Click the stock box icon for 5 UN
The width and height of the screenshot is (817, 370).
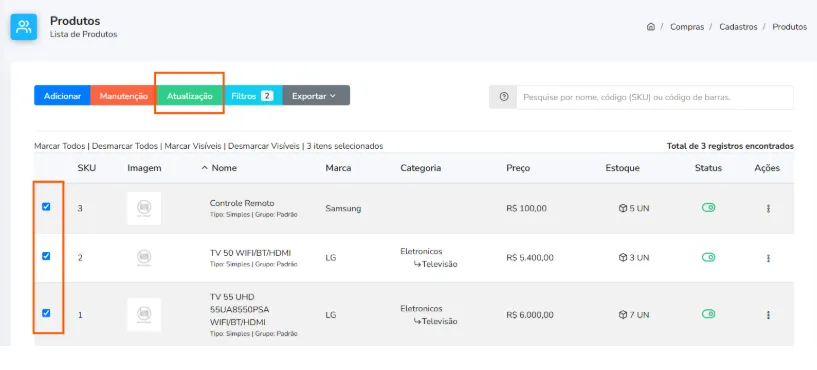click(x=622, y=208)
